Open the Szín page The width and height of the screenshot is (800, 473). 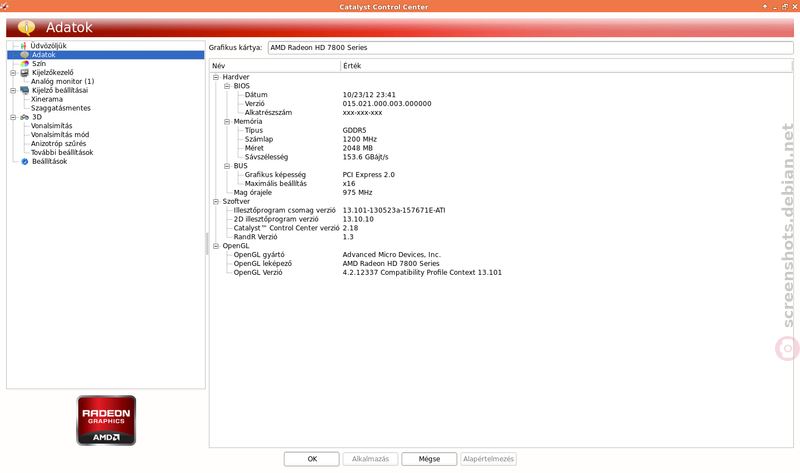[x=39, y=64]
